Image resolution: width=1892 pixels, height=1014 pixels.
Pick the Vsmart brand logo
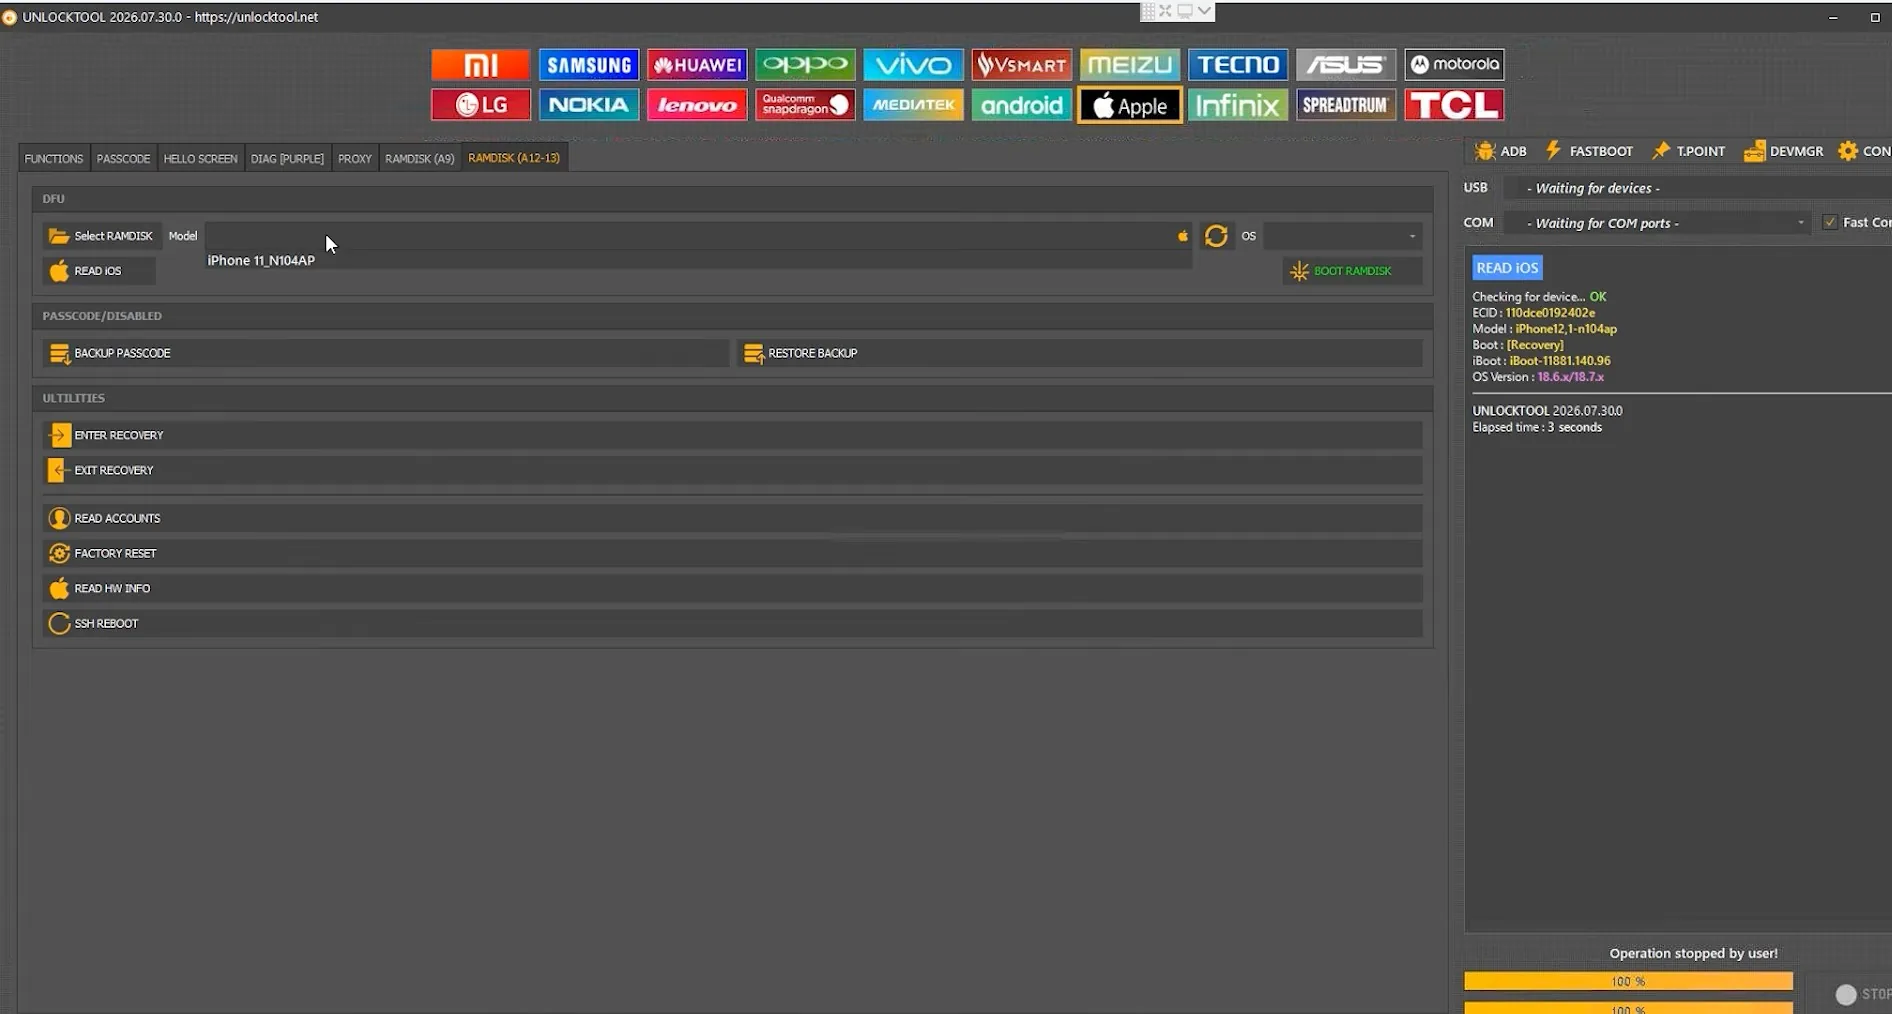pyautogui.click(x=1021, y=65)
